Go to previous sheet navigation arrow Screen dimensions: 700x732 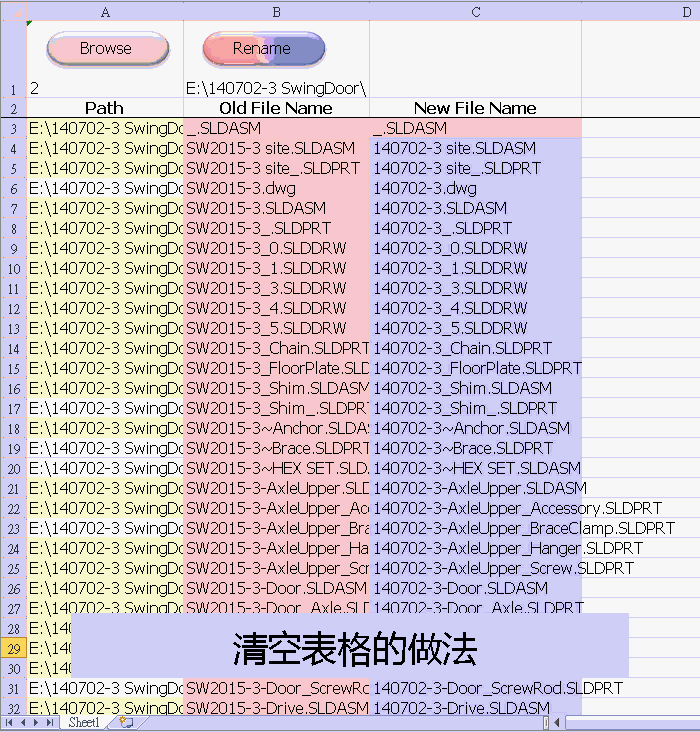click(23, 722)
